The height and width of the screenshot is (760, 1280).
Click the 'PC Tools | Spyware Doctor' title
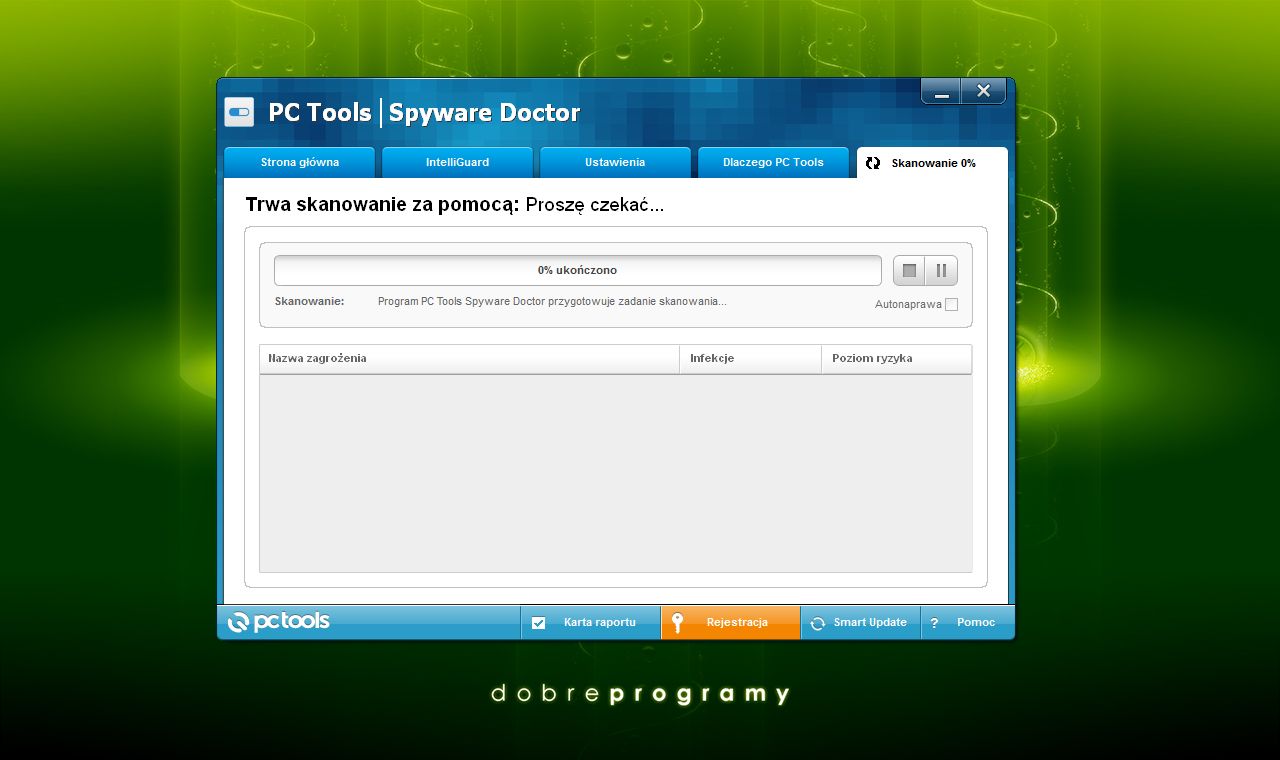(424, 113)
